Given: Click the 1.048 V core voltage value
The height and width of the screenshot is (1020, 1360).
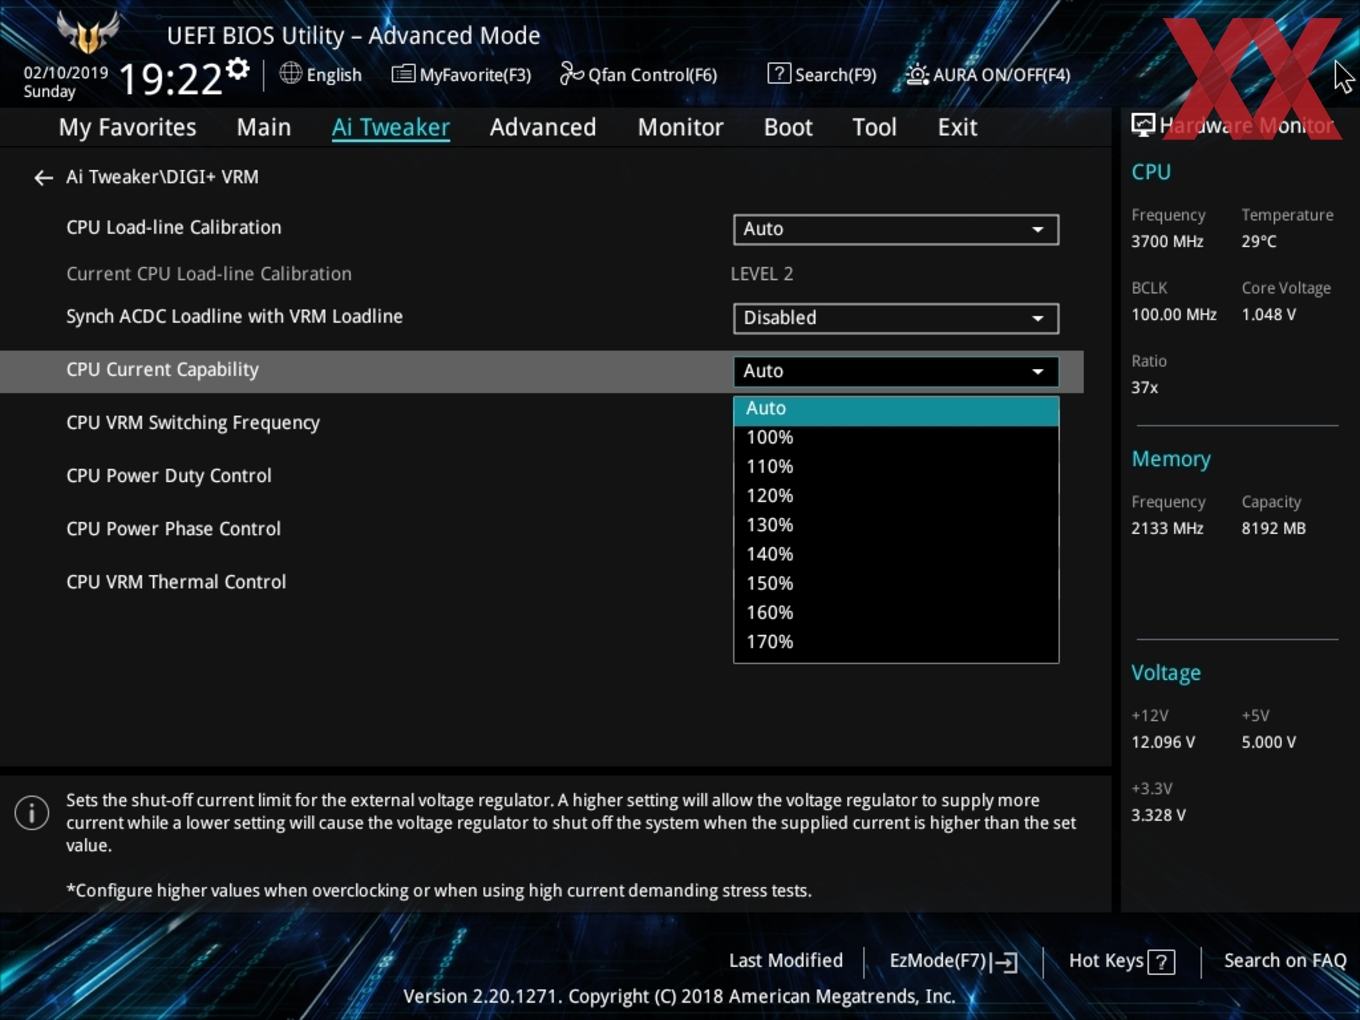Looking at the screenshot, I should (x=1269, y=314).
